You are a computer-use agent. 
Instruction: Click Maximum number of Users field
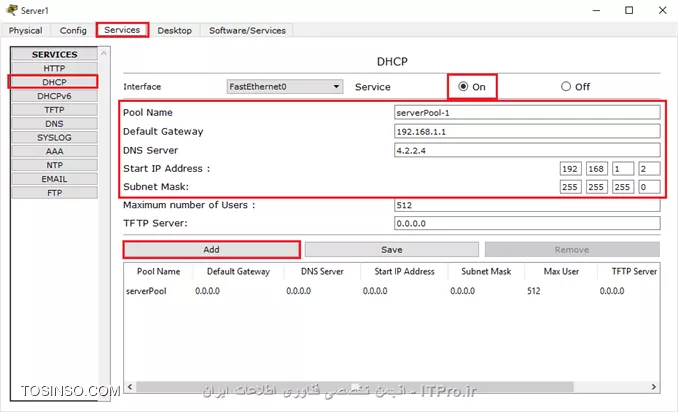pos(527,205)
